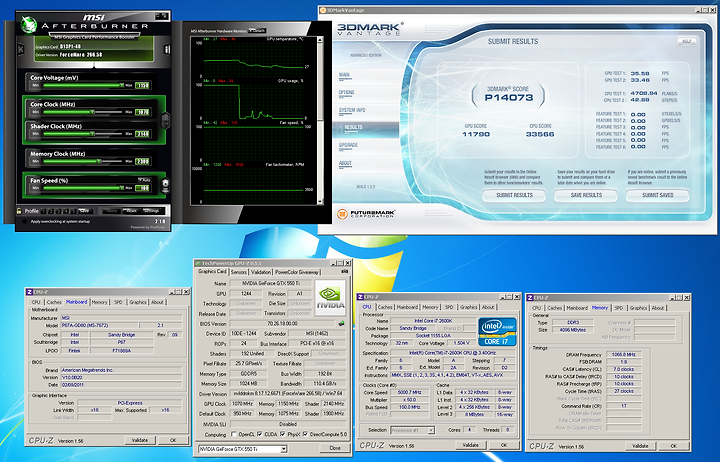Open CPU-Z Processor #1 selection dropdown
Screen dimensions: 720x462
pyautogui.click(x=431, y=430)
